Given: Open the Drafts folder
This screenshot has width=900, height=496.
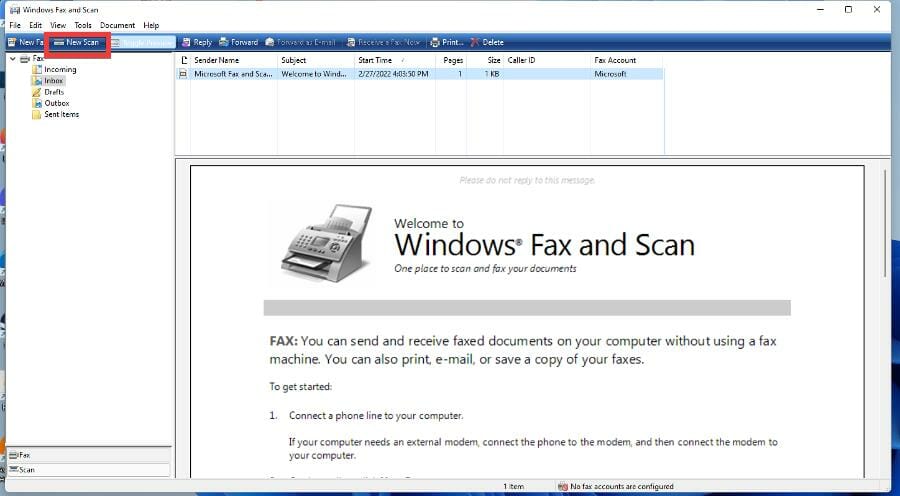Looking at the screenshot, I should (x=54, y=92).
